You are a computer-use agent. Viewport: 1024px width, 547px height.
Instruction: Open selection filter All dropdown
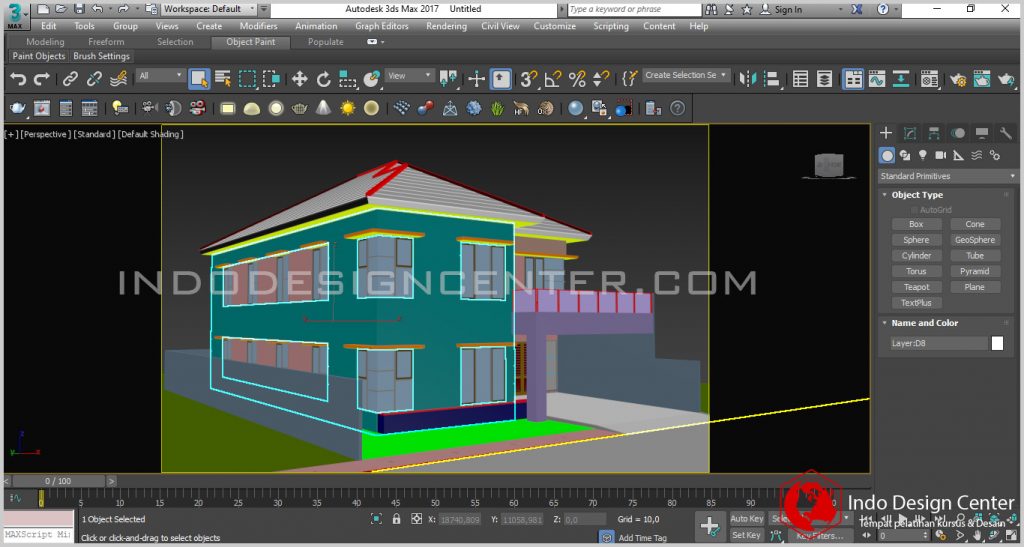160,76
